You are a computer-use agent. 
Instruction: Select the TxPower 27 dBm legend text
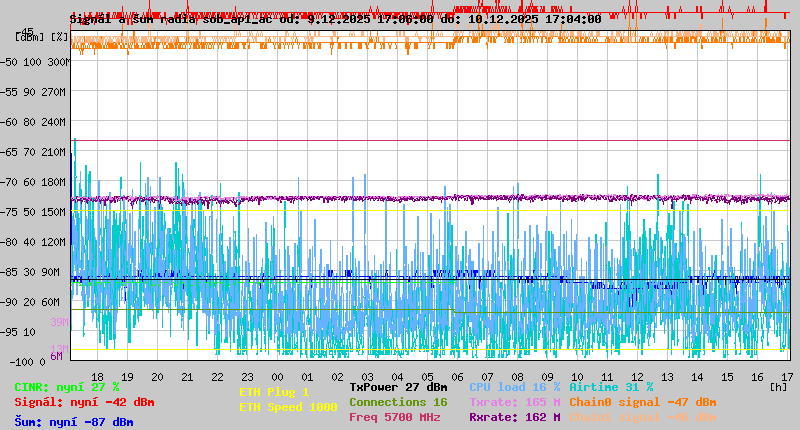pyautogui.click(x=398, y=387)
